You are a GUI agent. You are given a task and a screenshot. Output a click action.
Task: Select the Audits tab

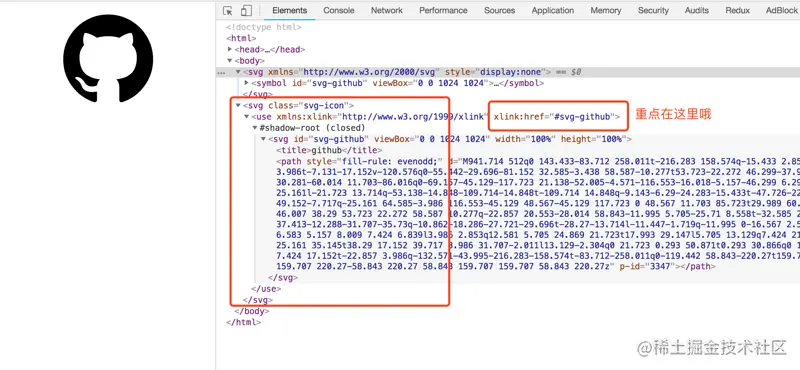coord(696,10)
